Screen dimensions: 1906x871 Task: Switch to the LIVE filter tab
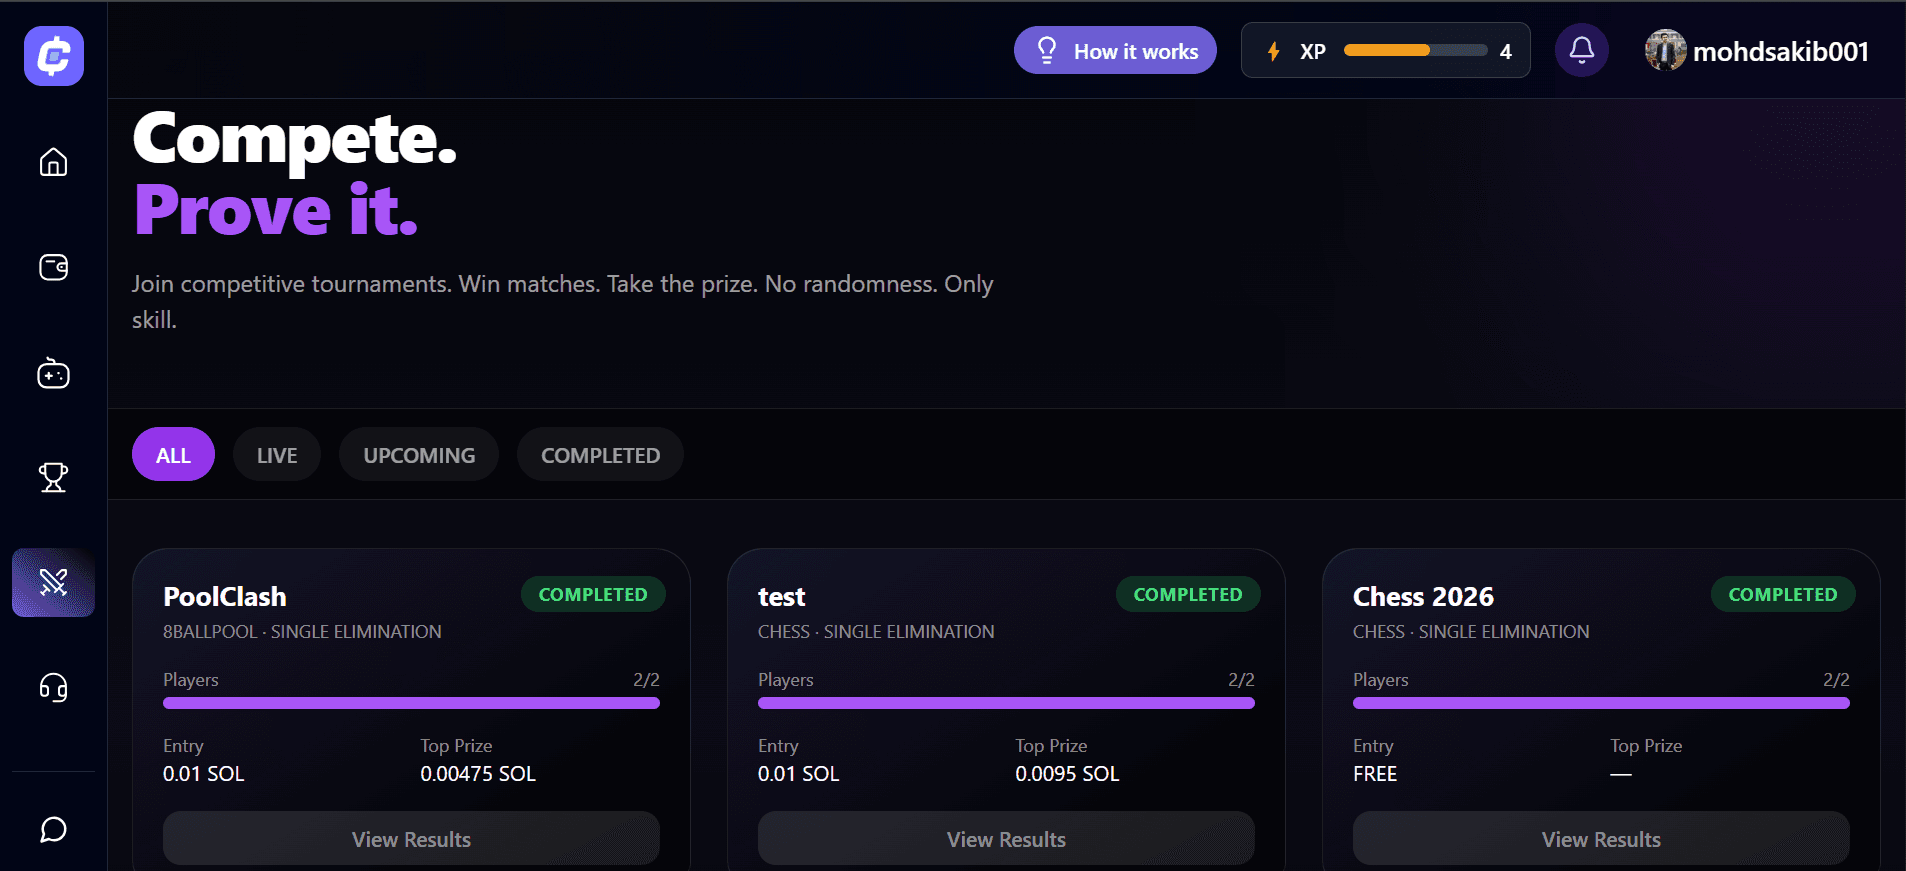pyautogui.click(x=277, y=455)
